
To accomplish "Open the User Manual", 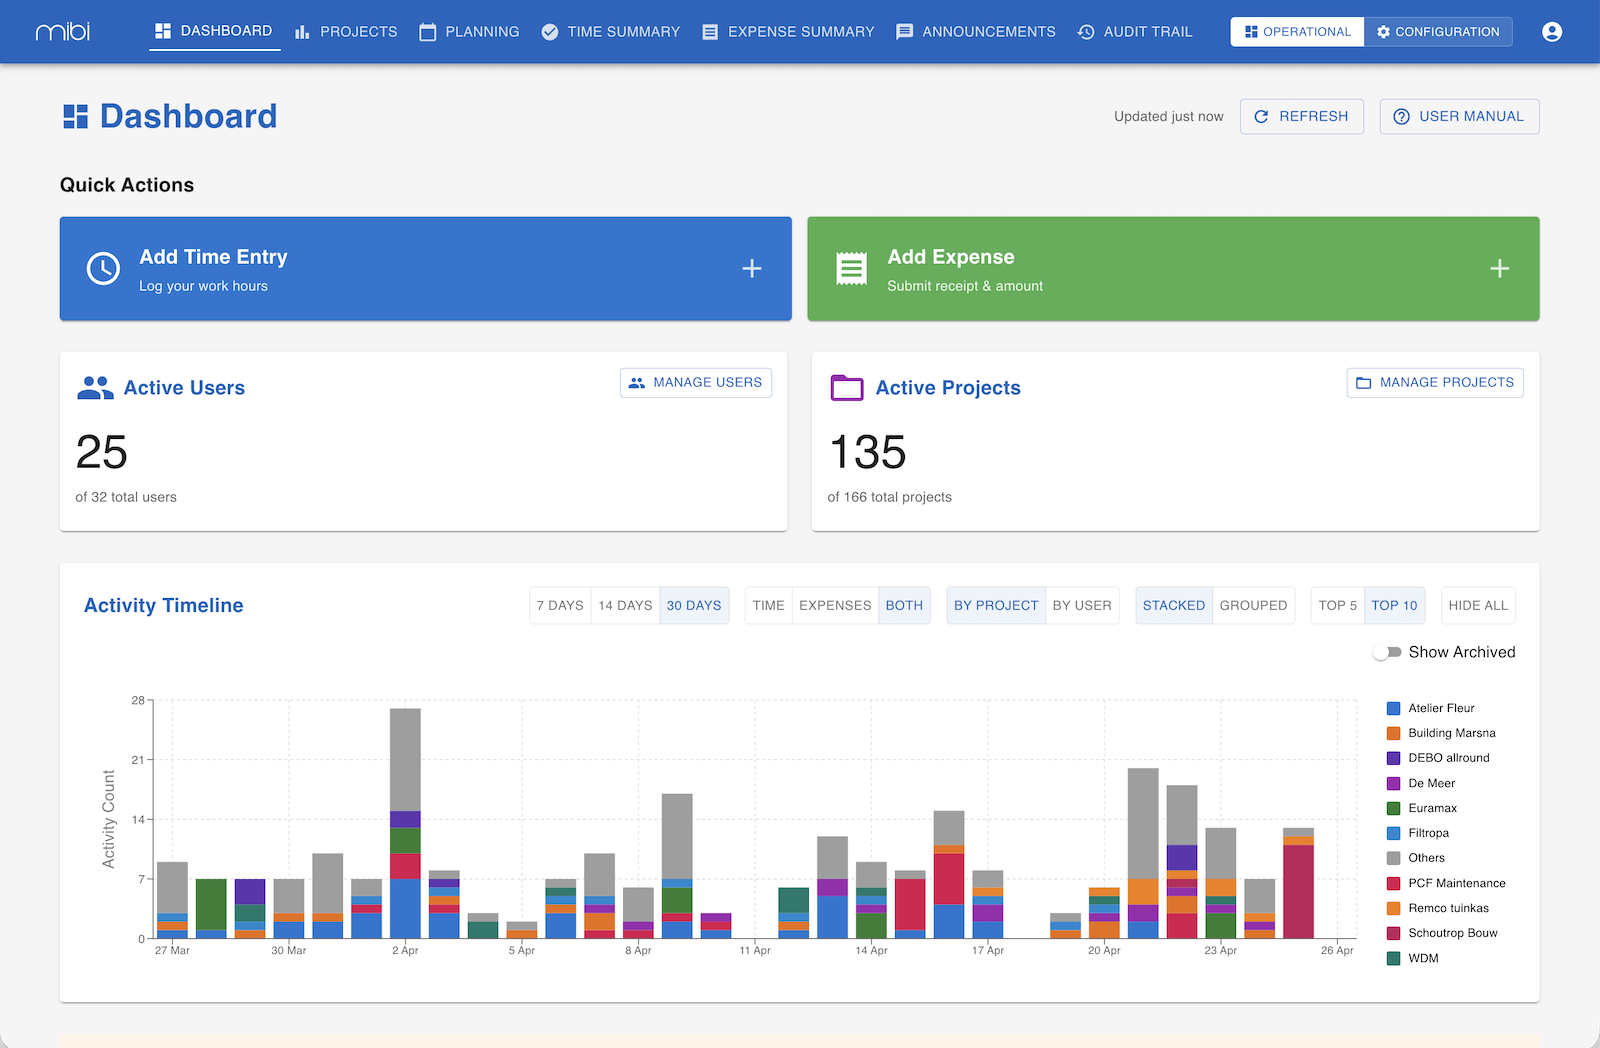I will click(1459, 116).
